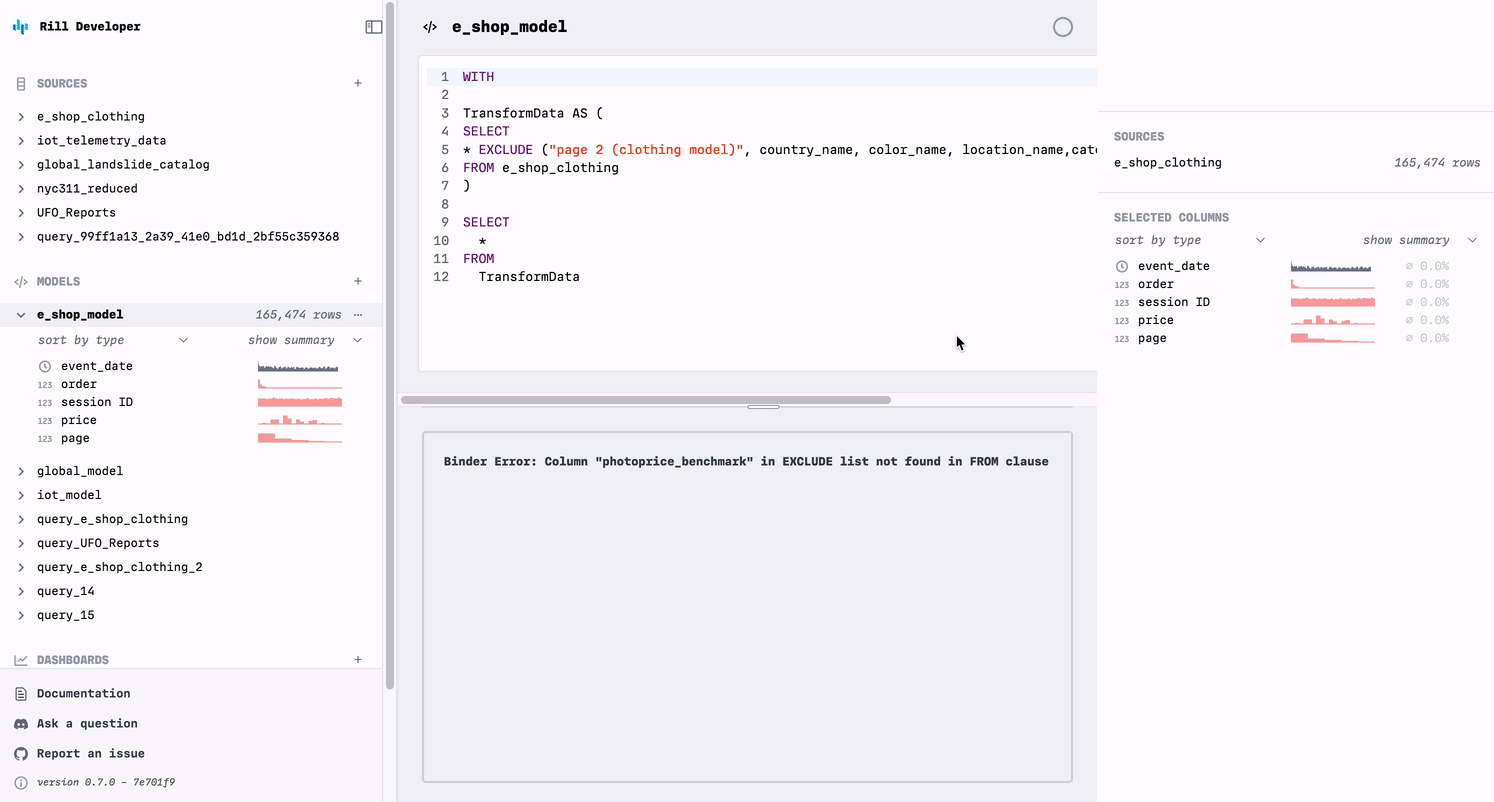The height and width of the screenshot is (802, 1494).
Task: Open show summary dropdown in Selected Columns
Action: click(x=1420, y=240)
